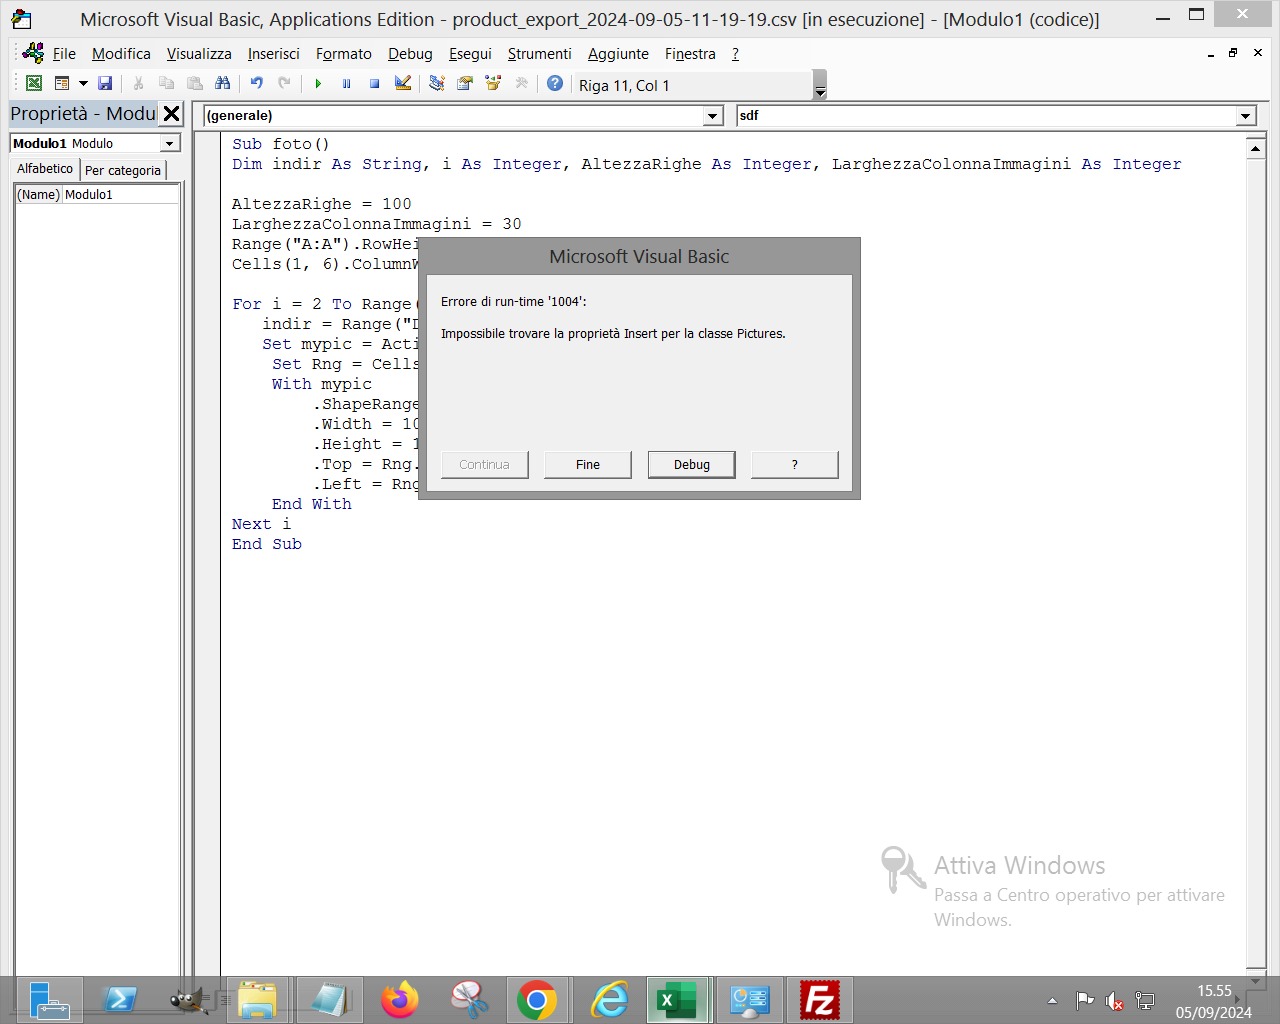This screenshot has width=1280, height=1024.
Task: Open PowerShell from the taskbar
Action: tap(121, 1000)
